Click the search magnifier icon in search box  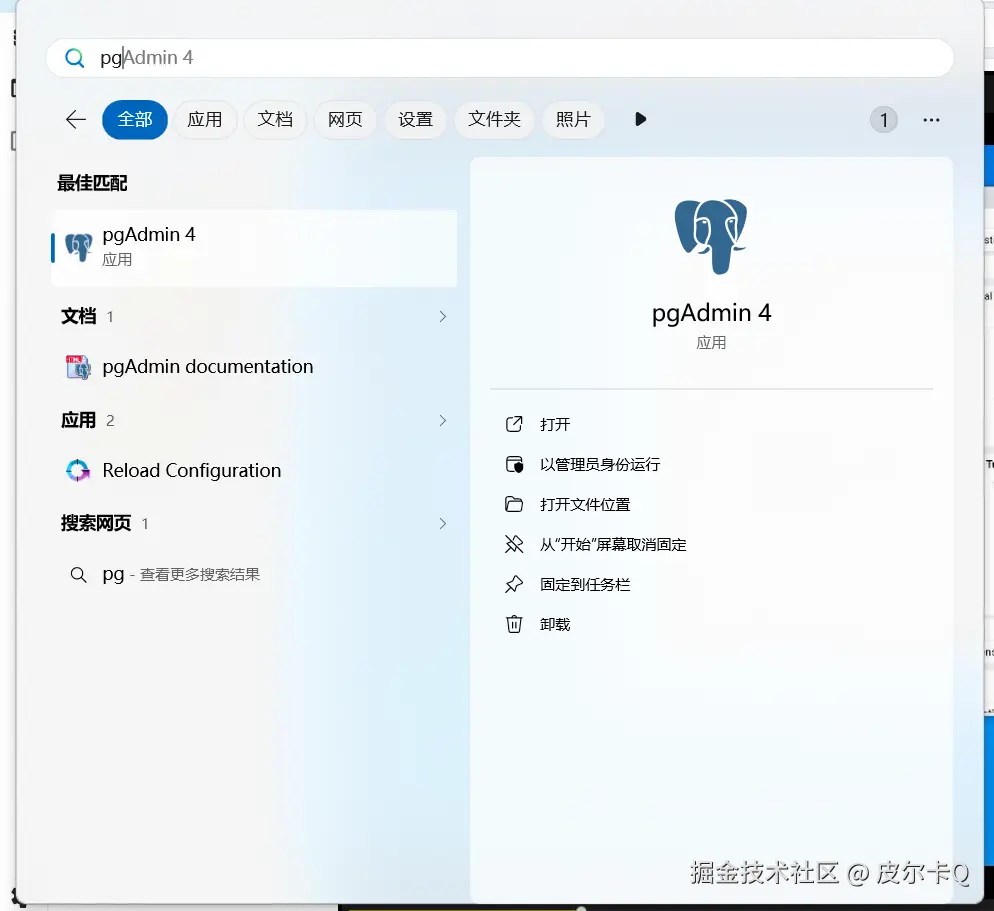point(74,58)
